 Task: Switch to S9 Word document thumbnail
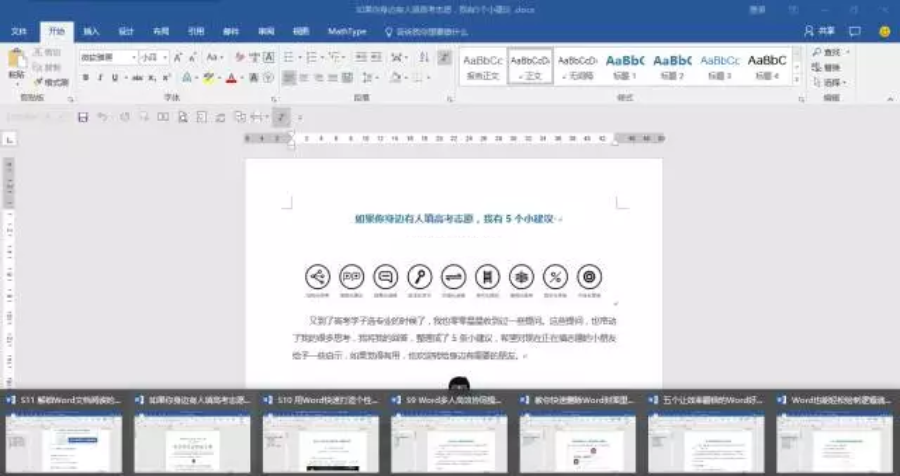(x=449, y=433)
